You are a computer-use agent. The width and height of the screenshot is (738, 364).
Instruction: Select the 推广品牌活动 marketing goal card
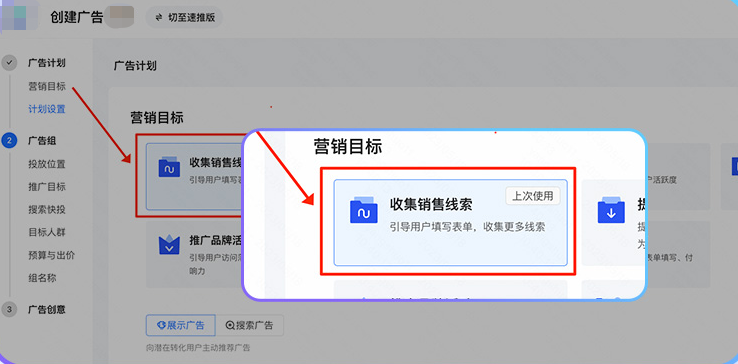pos(194,254)
